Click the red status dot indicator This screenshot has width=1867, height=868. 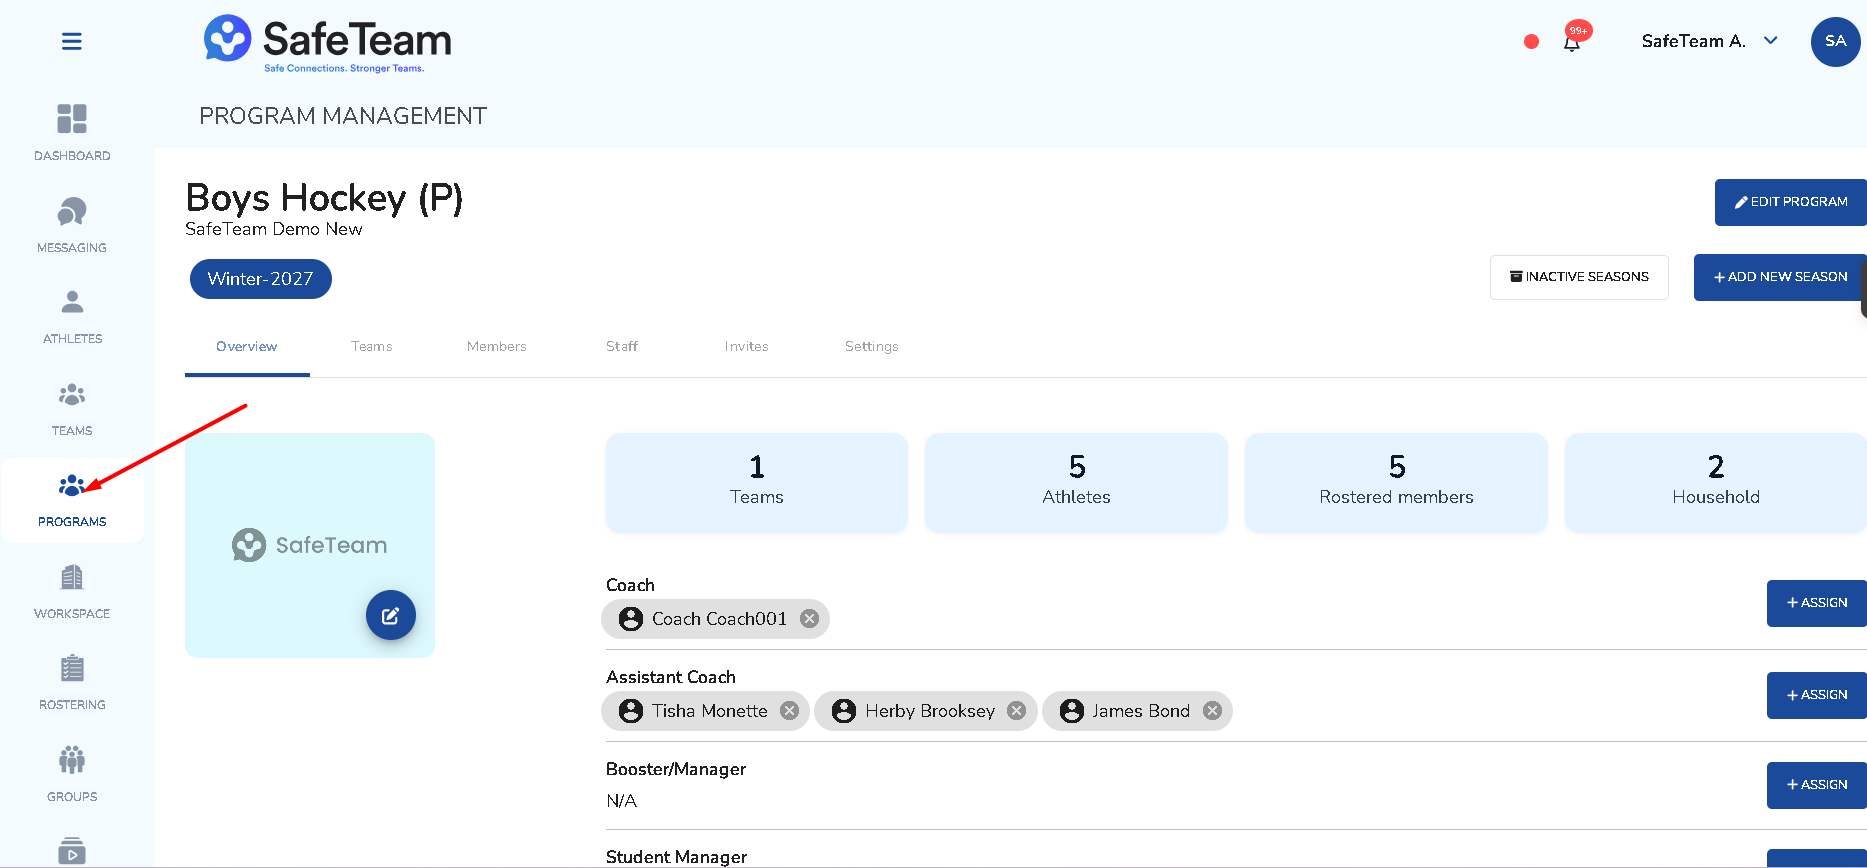(1531, 41)
